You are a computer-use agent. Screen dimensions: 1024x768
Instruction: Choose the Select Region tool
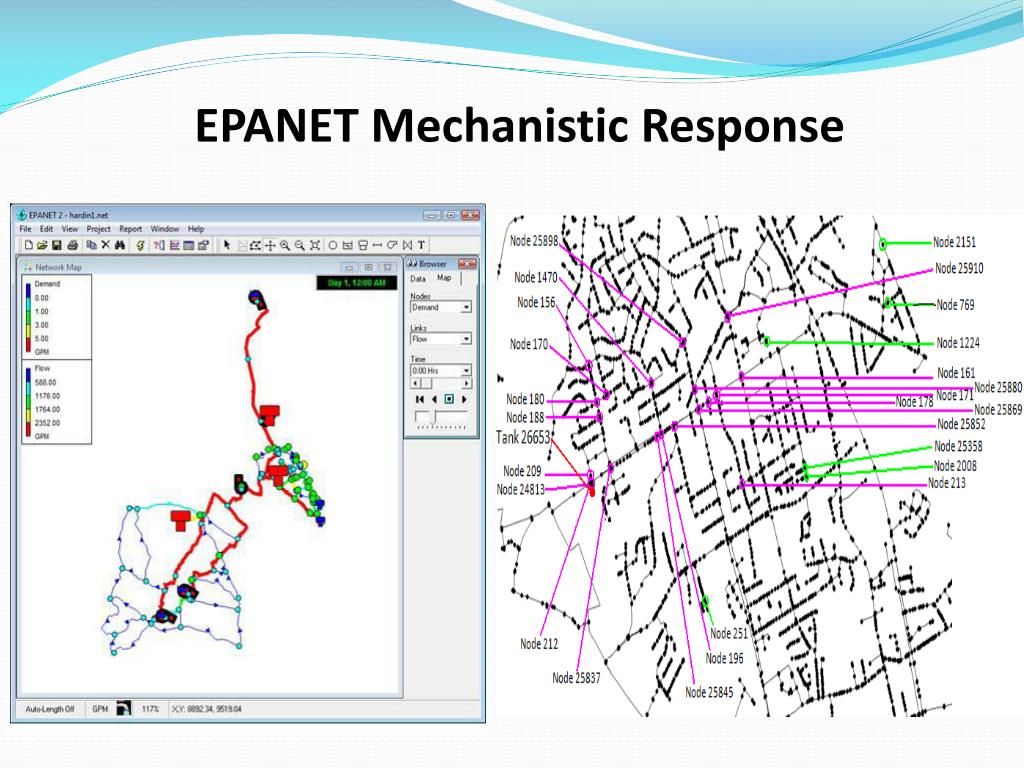point(255,246)
